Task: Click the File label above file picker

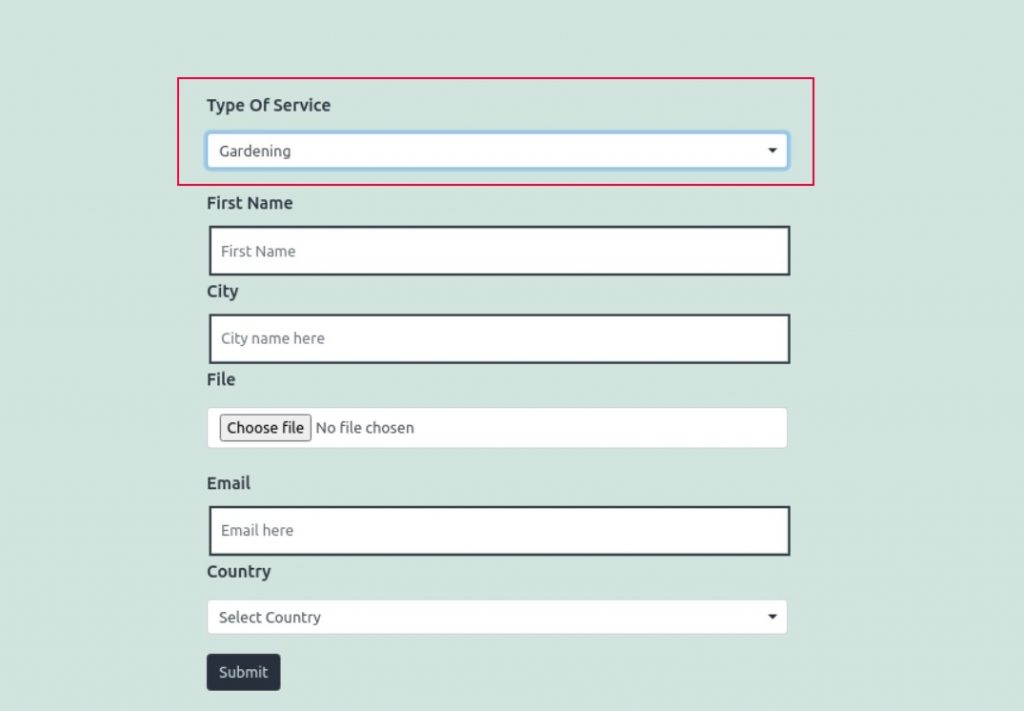Action: [x=220, y=379]
